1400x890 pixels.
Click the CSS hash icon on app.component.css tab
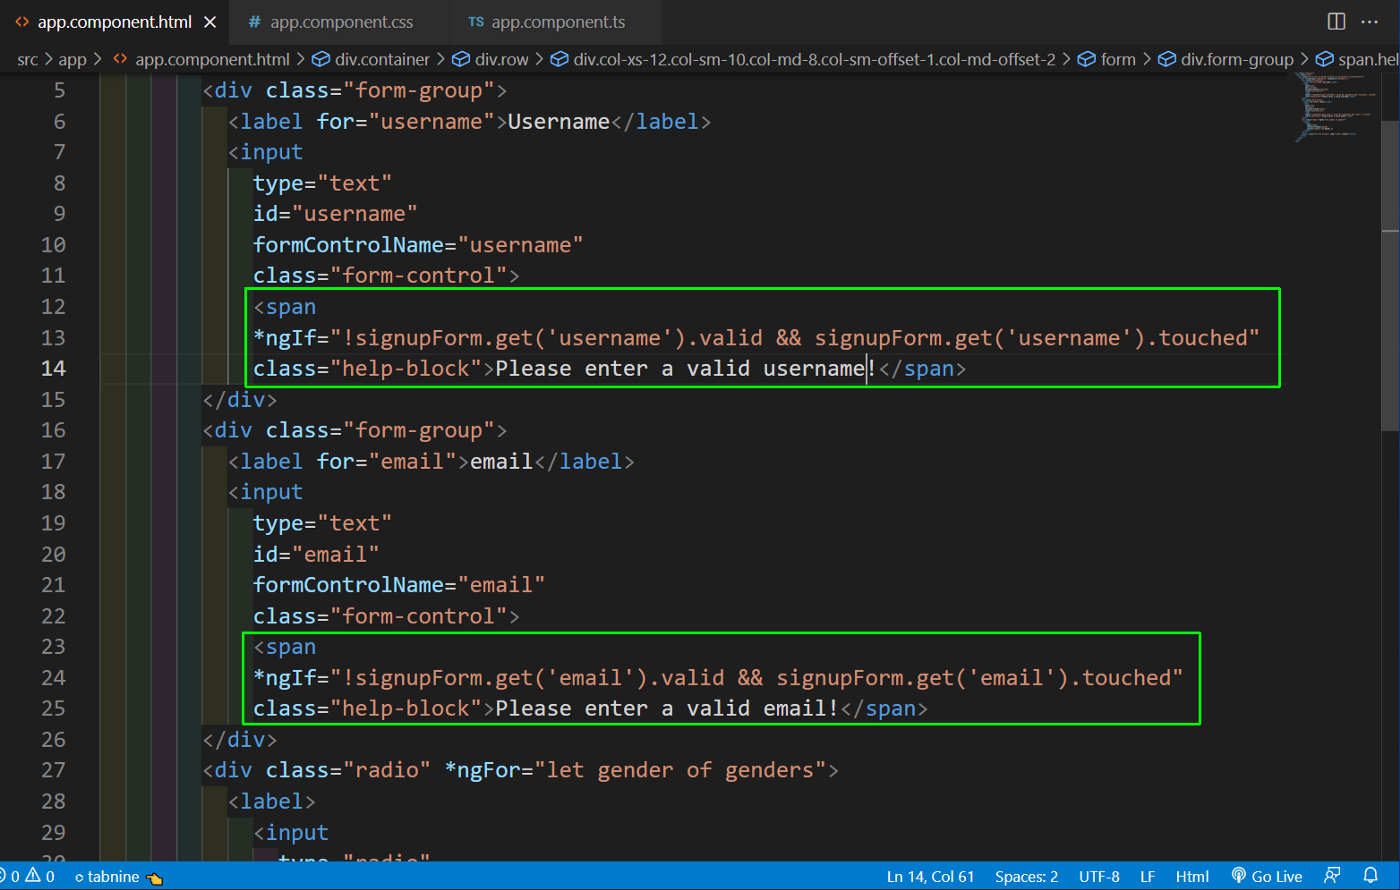tap(255, 22)
